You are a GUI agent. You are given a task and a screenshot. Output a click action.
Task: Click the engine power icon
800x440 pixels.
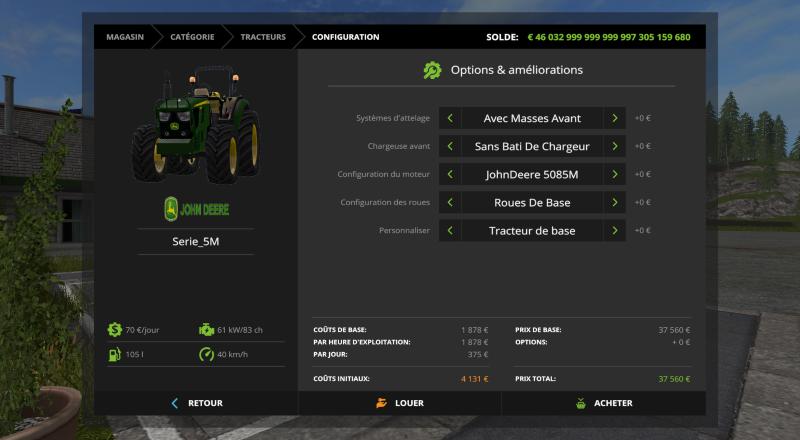pyautogui.click(x=206, y=329)
